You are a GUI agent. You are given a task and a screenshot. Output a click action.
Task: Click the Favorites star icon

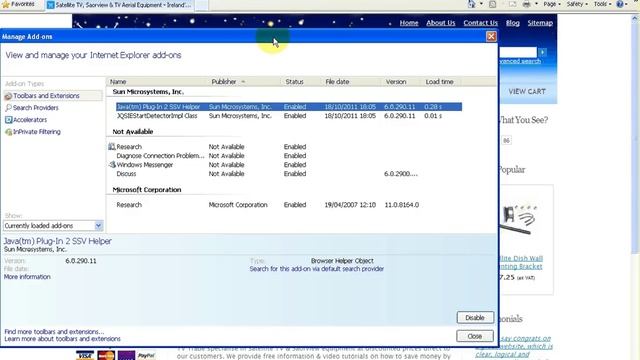pyautogui.click(x=6, y=4)
